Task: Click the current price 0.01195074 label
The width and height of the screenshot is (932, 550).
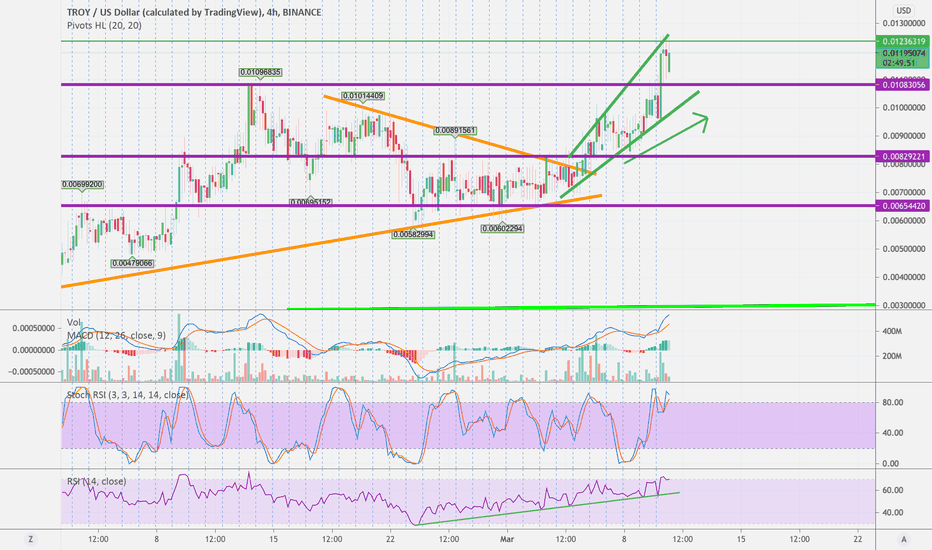Action: point(903,53)
